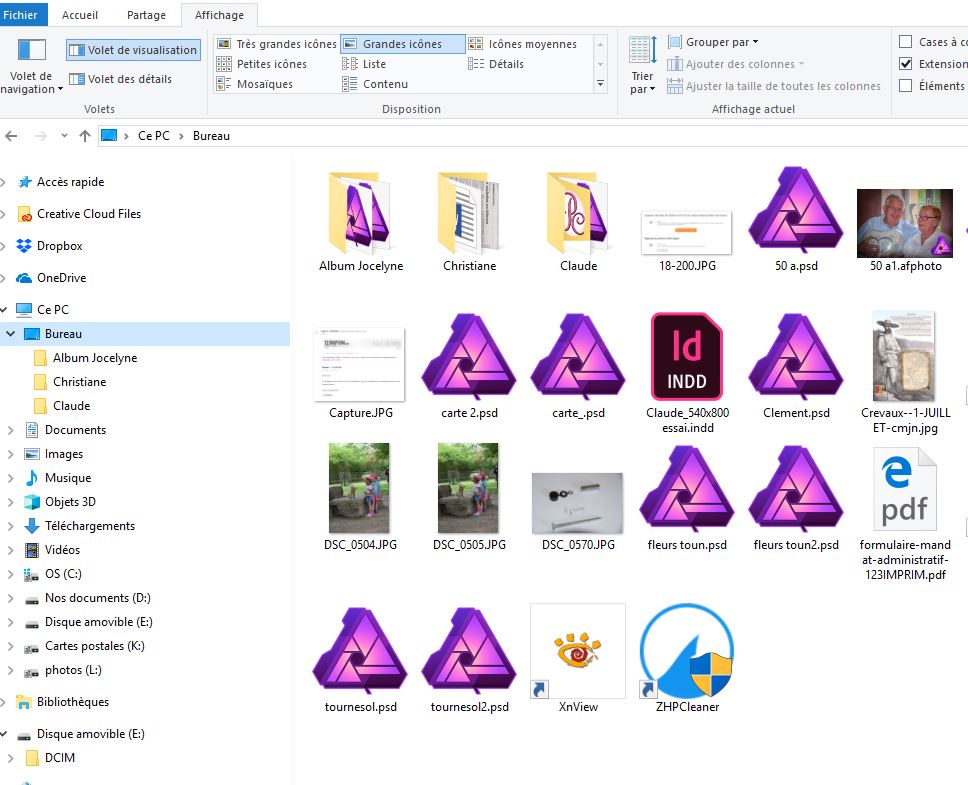
Task: Select the 50 a.psd file icon
Action: click(x=796, y=210)
